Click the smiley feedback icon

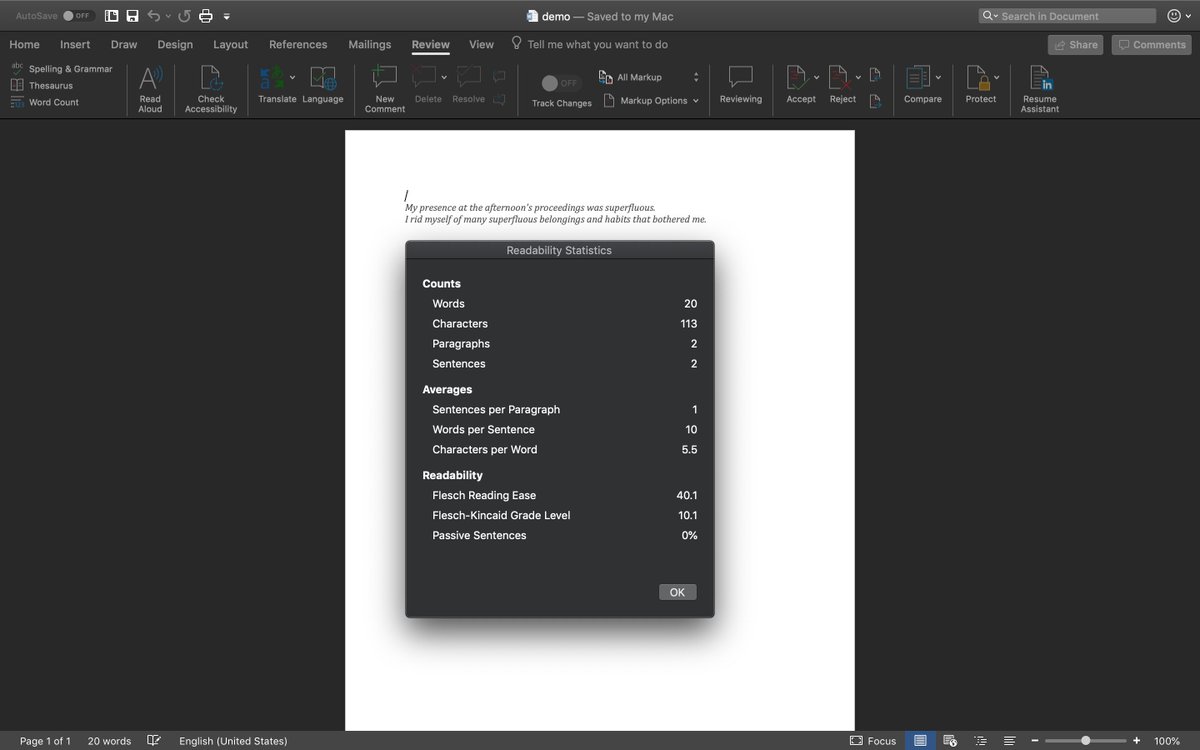[1174, 16]
